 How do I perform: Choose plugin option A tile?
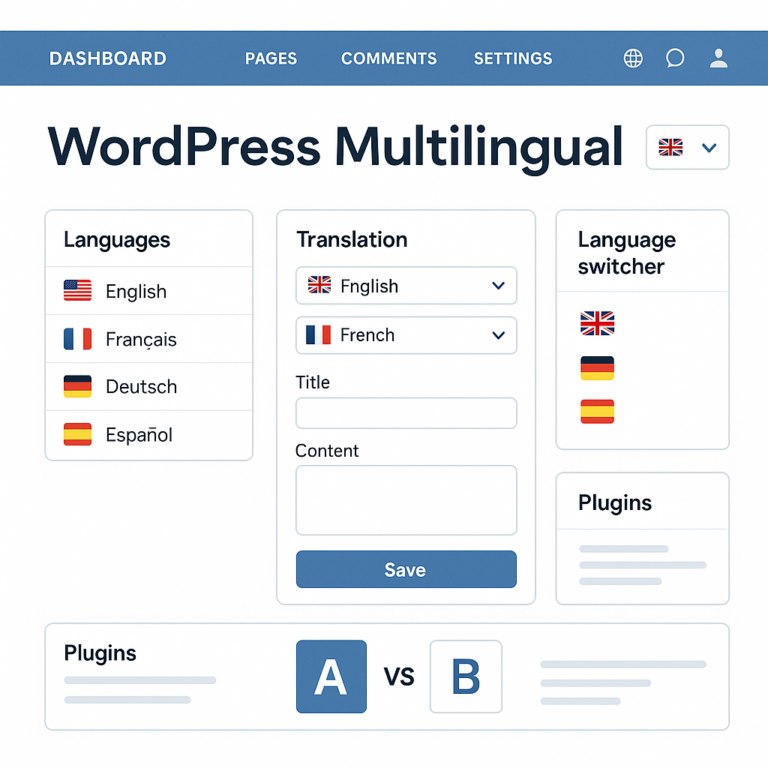point(331,676)
